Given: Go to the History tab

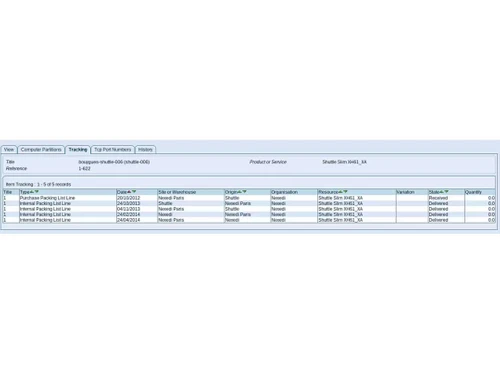Looking at the screenshot, I should click(145, 150).
